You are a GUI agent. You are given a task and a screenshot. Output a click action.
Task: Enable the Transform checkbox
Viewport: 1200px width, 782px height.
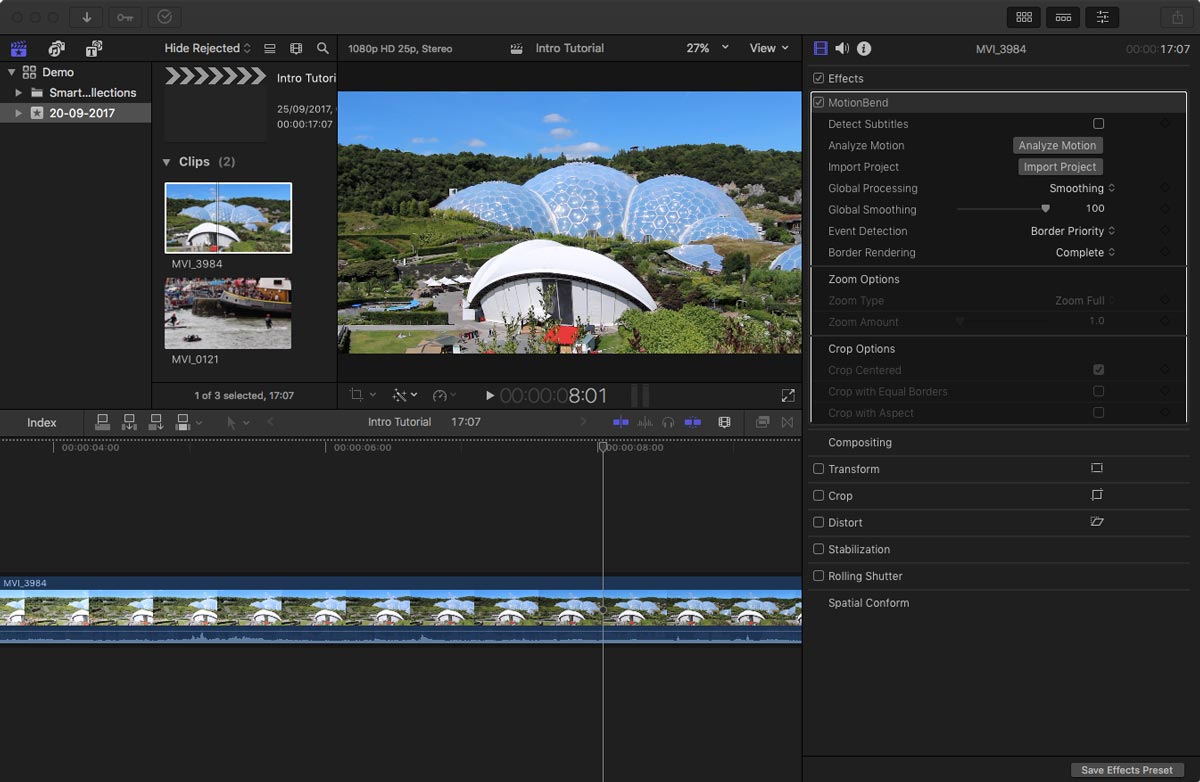(x=819, y=468)
